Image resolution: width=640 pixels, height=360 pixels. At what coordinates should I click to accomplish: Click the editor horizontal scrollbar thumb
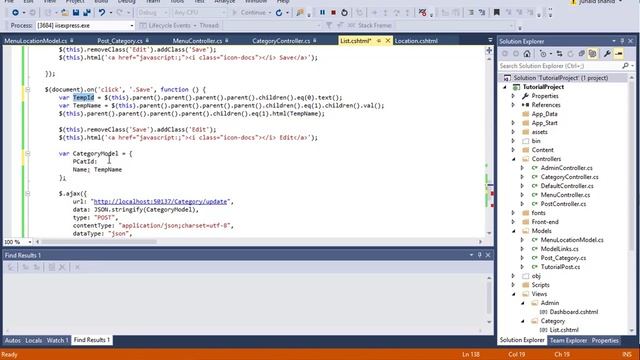click(99, 242)
